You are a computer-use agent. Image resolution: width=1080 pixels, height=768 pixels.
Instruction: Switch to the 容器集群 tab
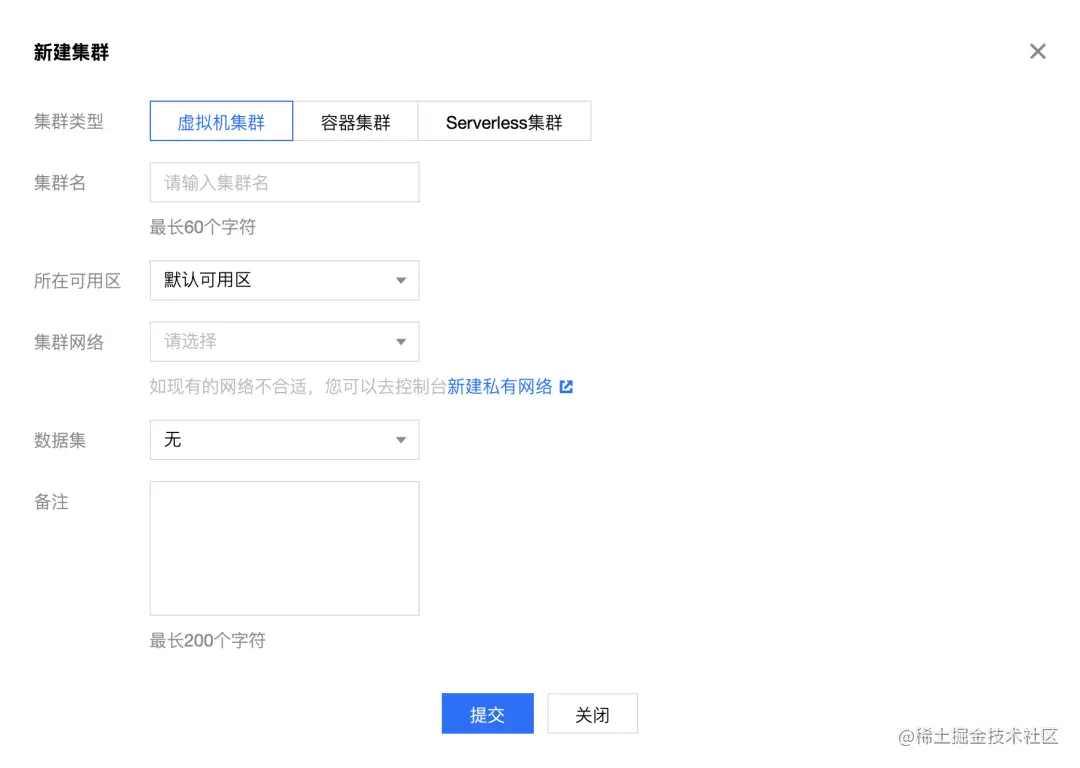coord(355,120)
